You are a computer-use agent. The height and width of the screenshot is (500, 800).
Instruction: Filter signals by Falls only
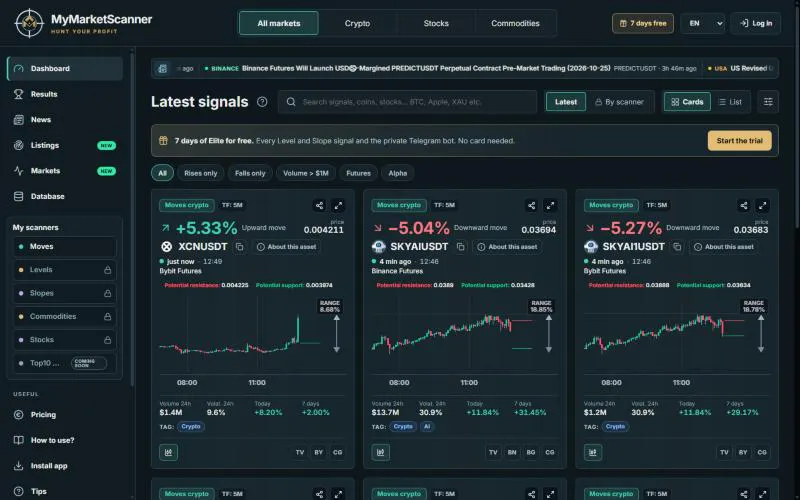[x=250, y=173]
